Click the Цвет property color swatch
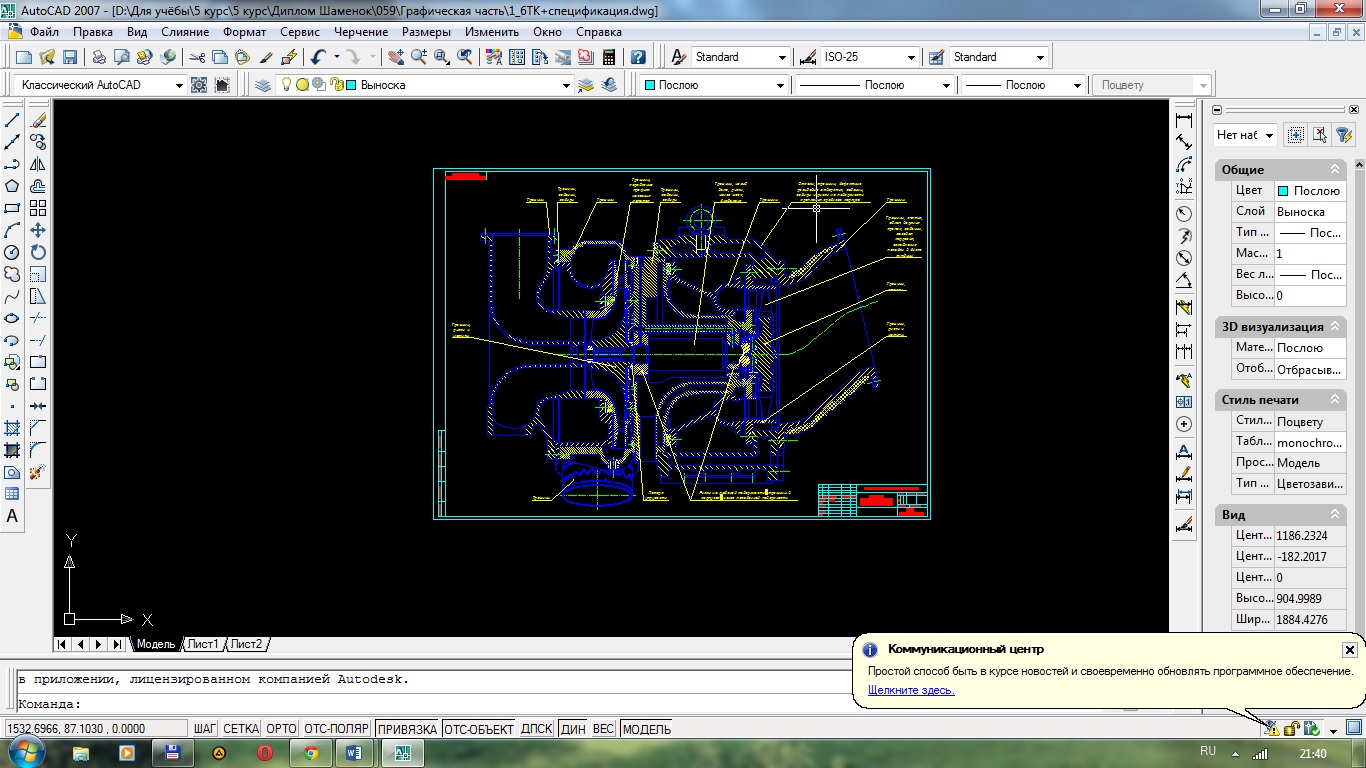The width and height of the screenshot is (1366, 768). point(1283,191)
